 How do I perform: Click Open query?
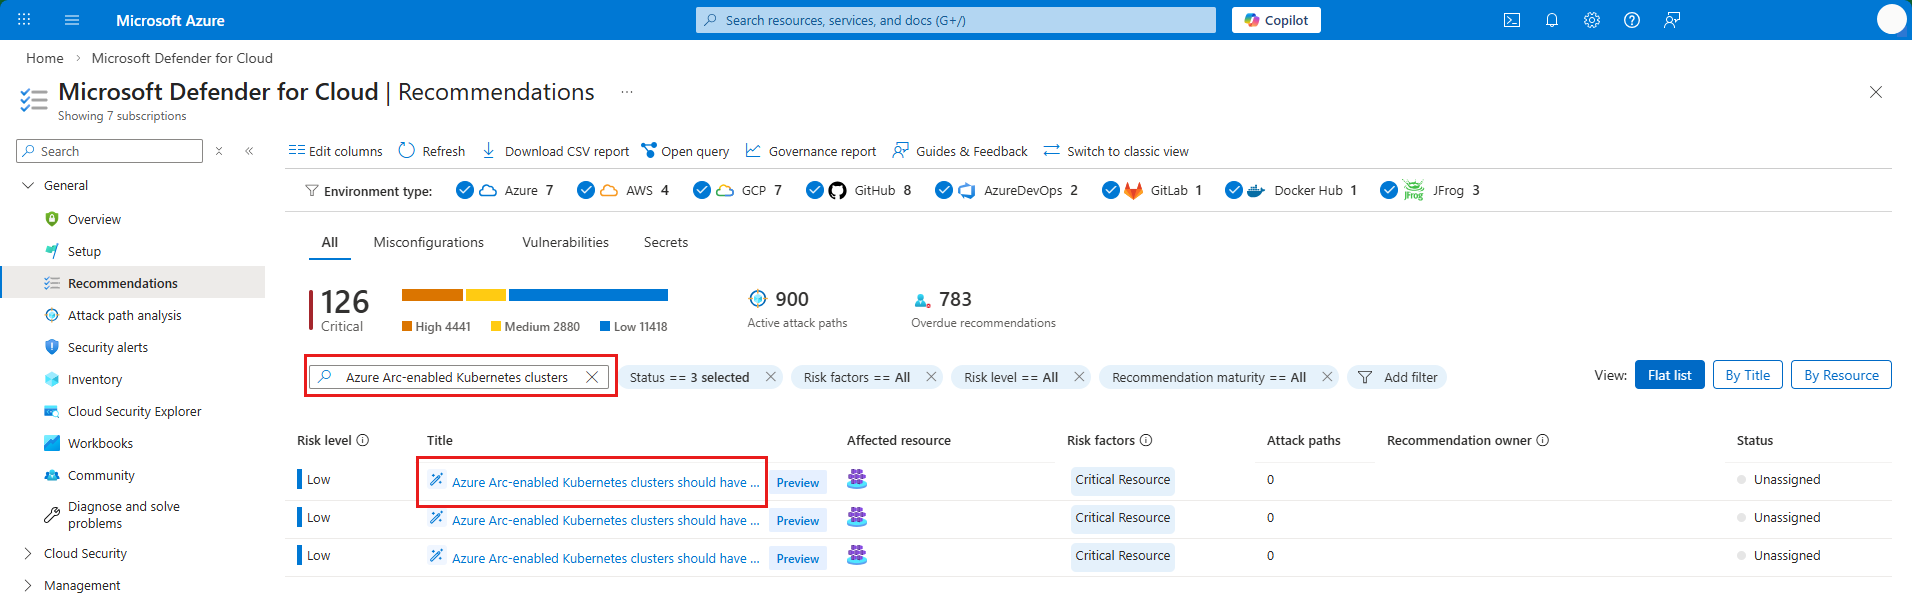pos(685,151)
